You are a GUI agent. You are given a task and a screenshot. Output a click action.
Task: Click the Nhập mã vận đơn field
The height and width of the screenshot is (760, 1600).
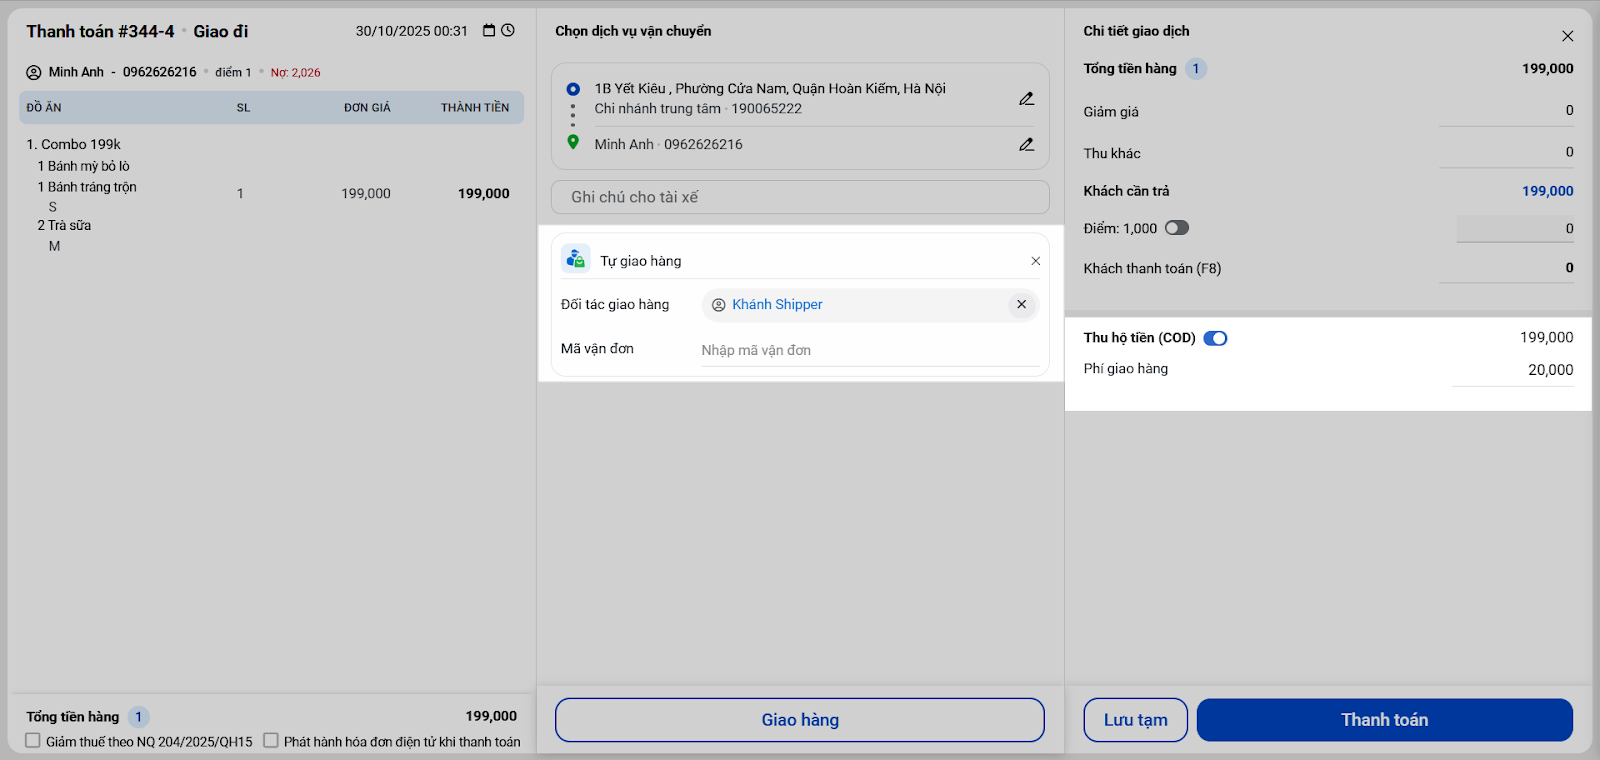pos(868,350)
